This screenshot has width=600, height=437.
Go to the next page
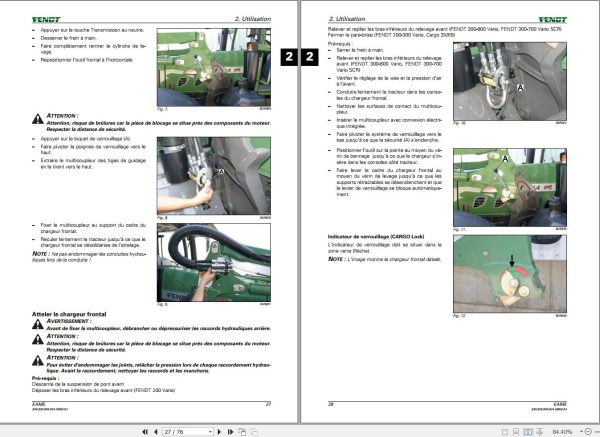pyautogui.click(x=219, y=432)
